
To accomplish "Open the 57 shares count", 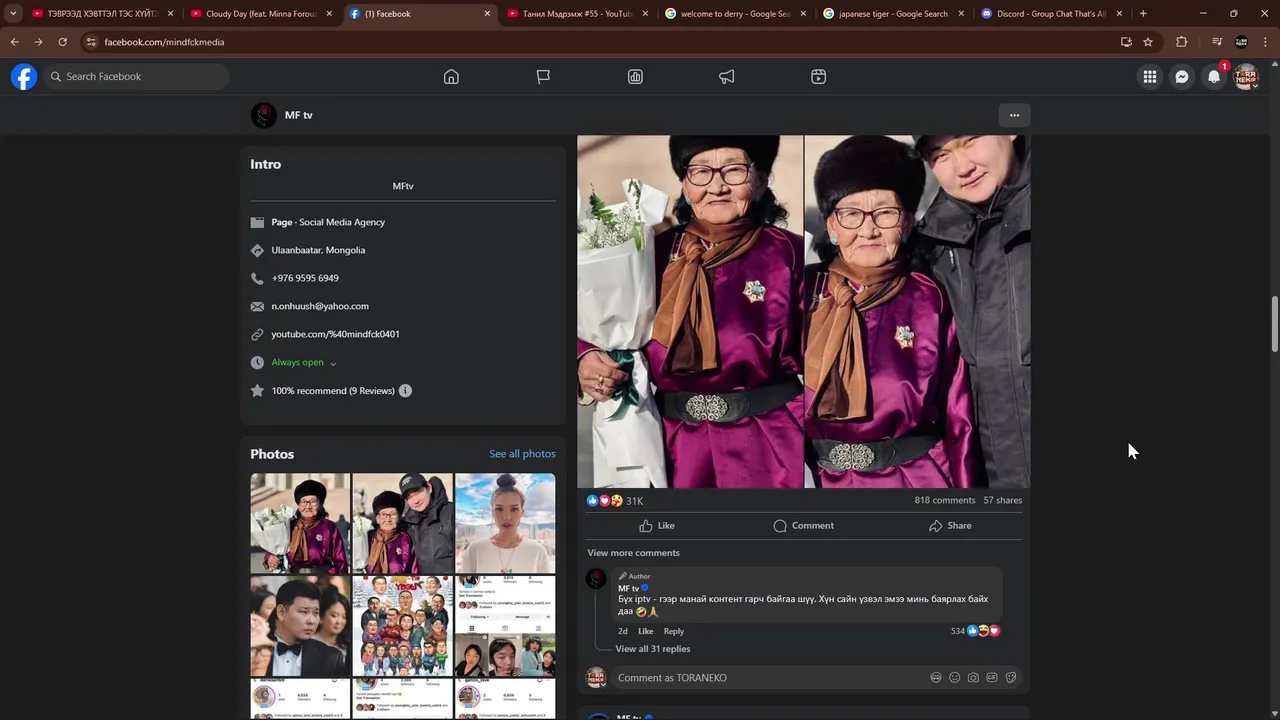I will 1002,500.
